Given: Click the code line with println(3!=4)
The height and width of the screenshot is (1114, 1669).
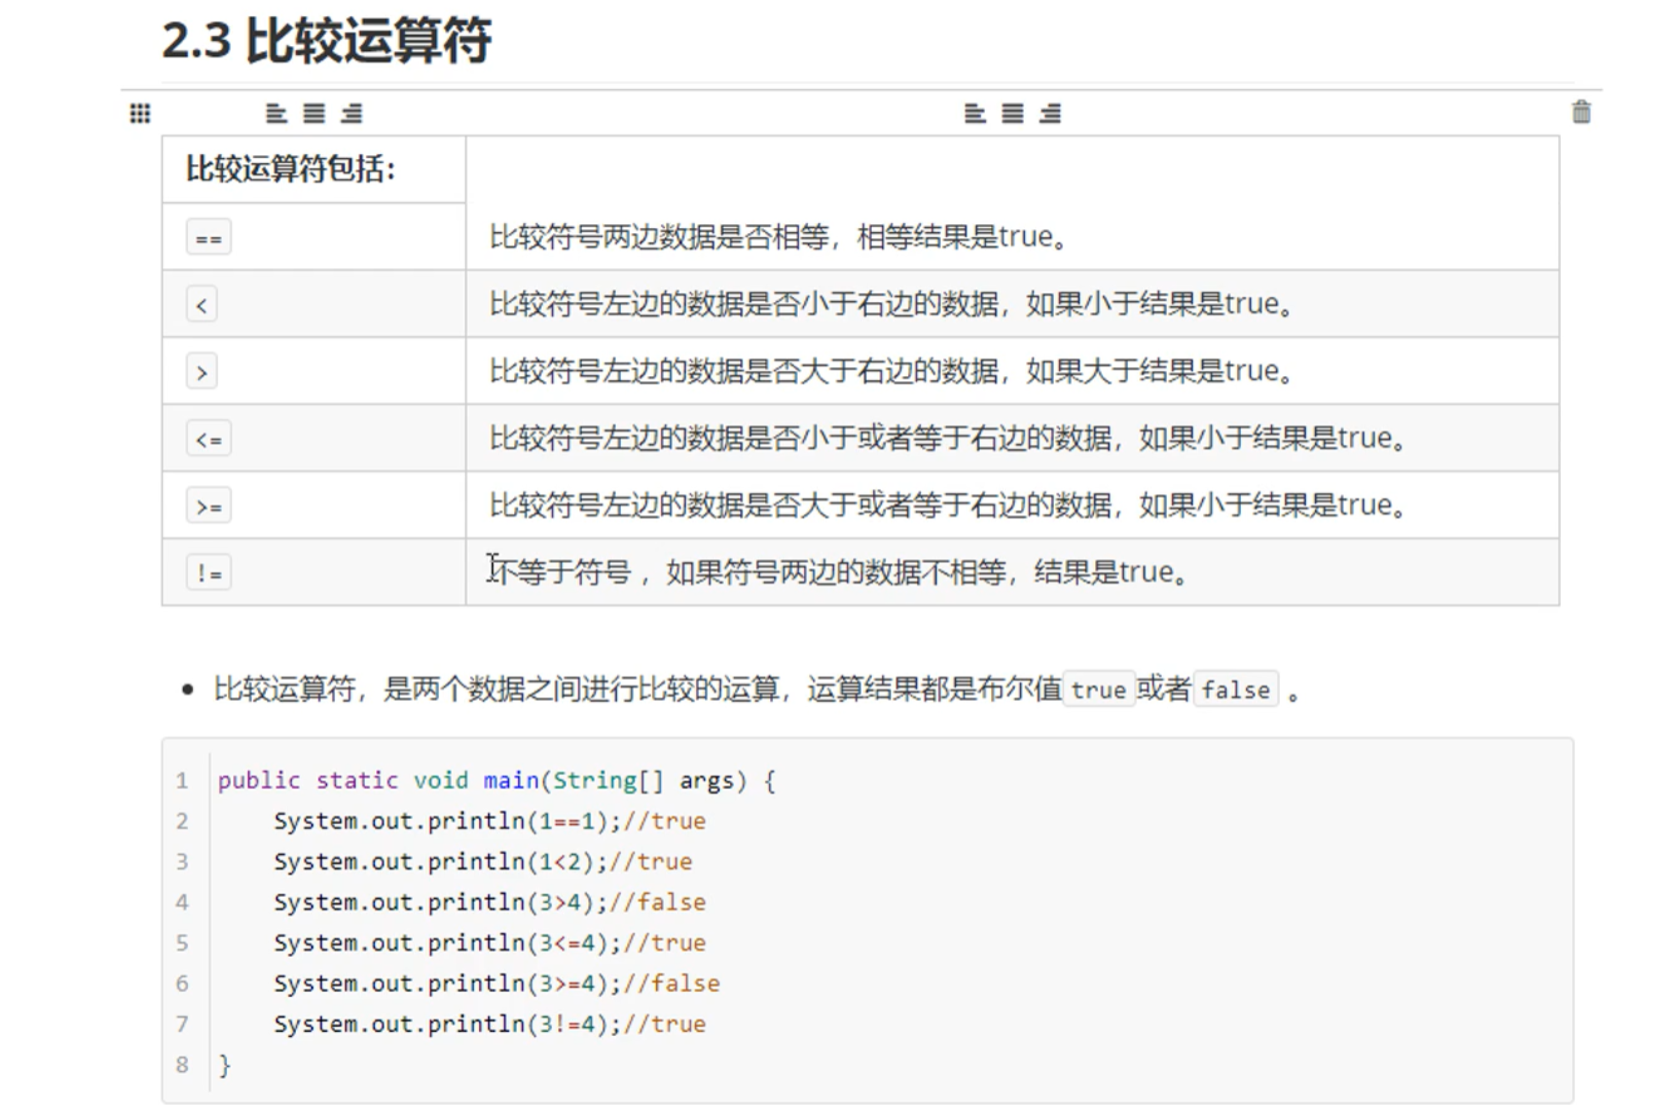Looking at the screenshot, I should (x=489, y=1024).
